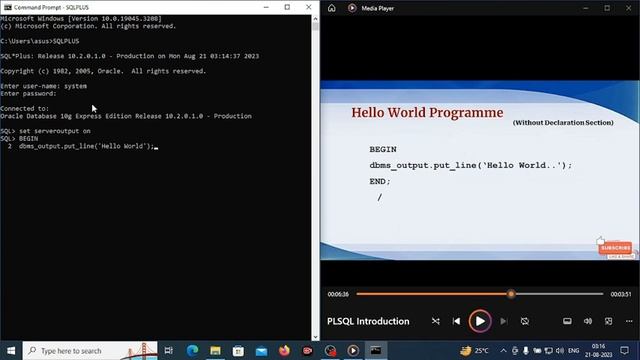The width and height of the screenshot is (640, 360).
Task: Open the taskbar clock showing 03:16
Action: click(x=598, y=351)
